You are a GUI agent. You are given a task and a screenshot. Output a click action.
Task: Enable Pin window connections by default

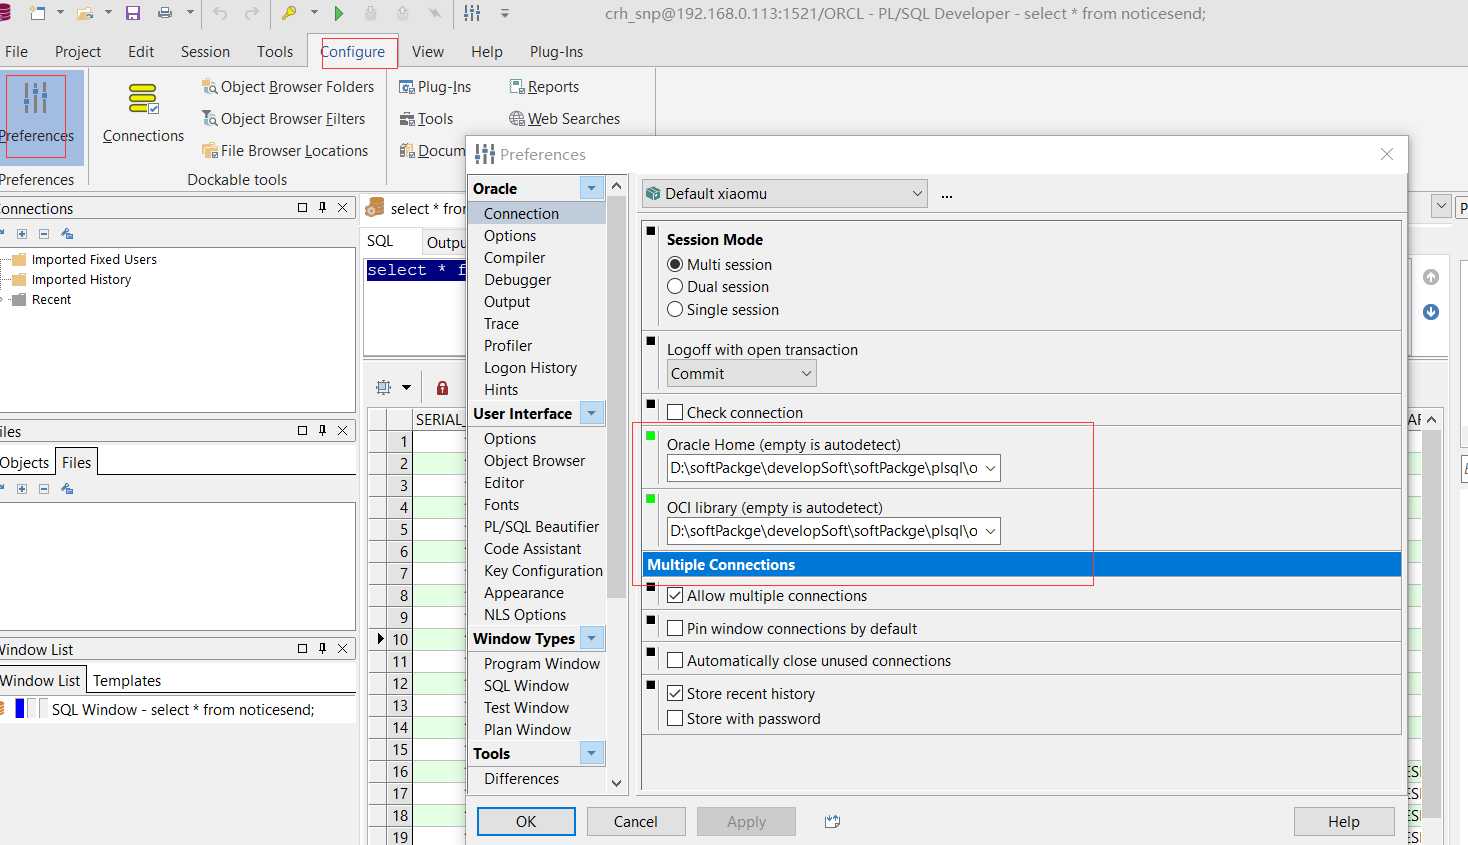tap(675, 629)
